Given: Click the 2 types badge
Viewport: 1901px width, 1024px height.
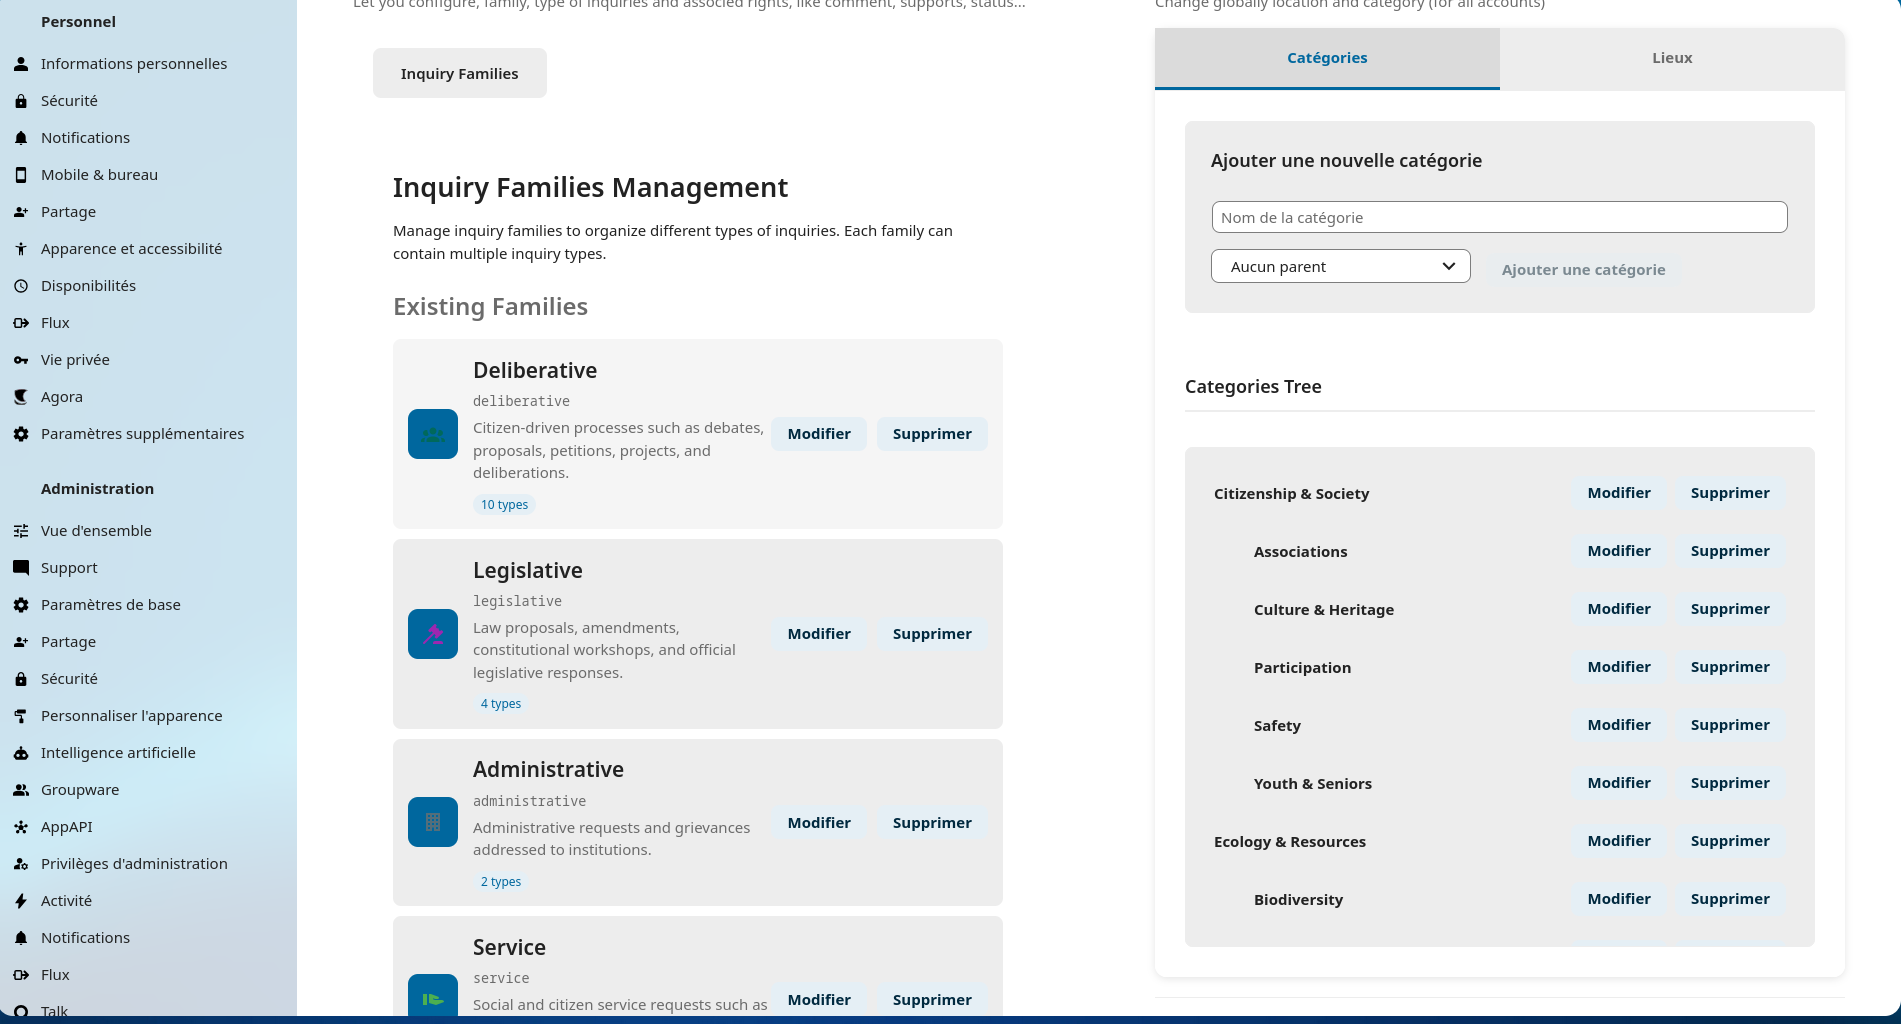Looking at the screenshot, I should (x=501, y=882).
